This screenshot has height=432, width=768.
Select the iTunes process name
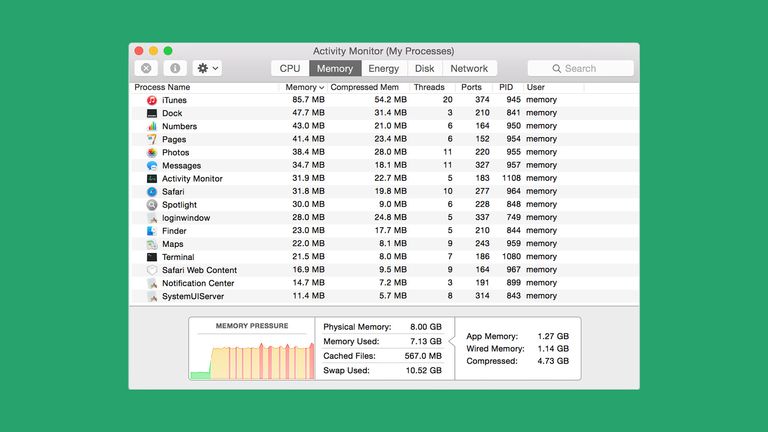tap(174, 100)
